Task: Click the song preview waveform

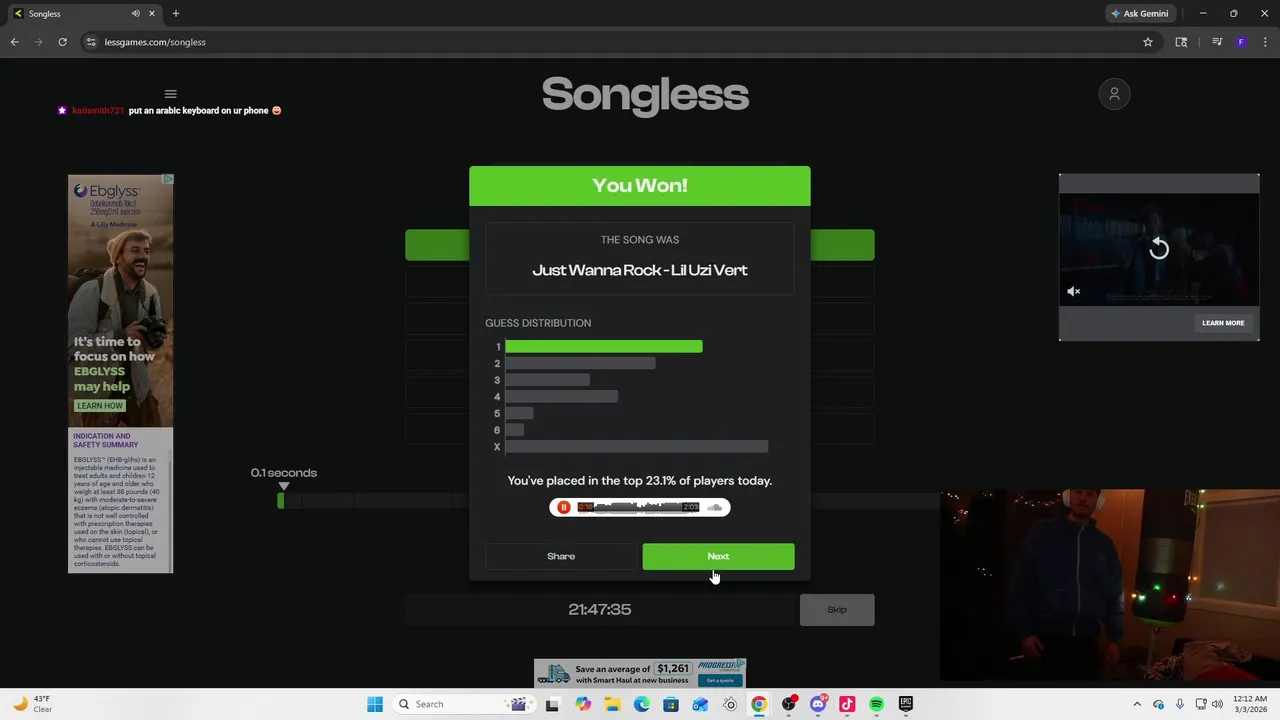Action: pyautogui.click(x=638, y=507)
